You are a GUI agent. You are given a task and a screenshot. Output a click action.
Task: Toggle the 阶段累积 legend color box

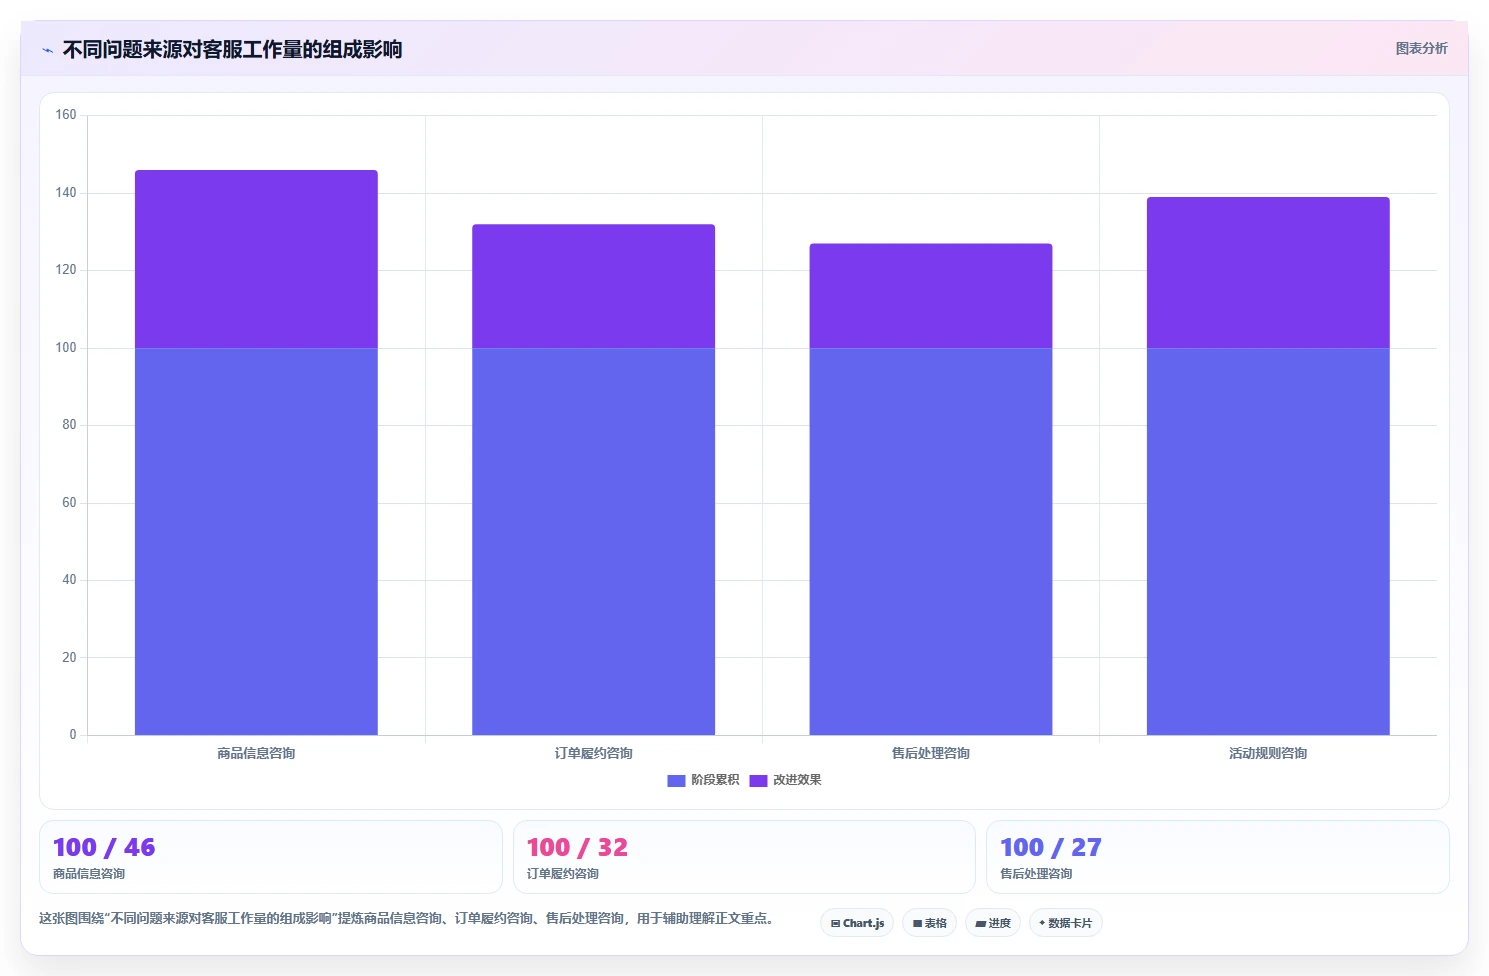(676, 780)
